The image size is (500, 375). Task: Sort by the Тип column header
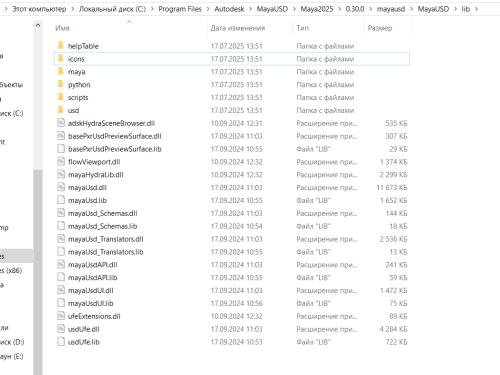tap(302, 28)
